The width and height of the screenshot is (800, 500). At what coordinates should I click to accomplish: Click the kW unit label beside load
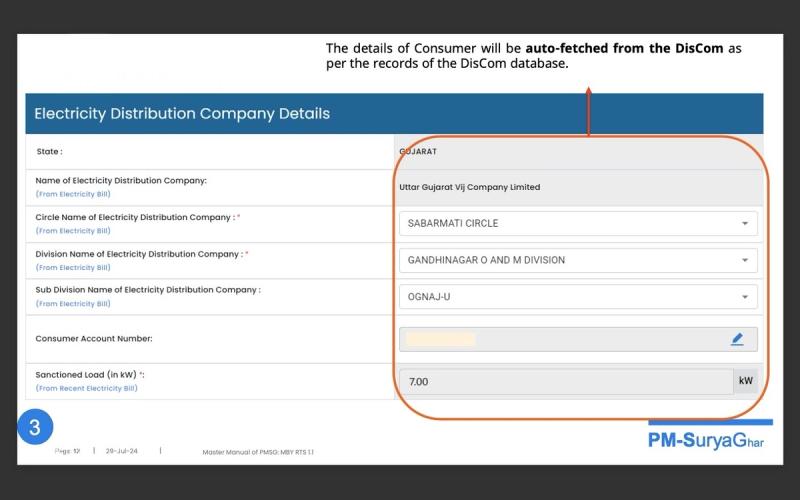745,381
